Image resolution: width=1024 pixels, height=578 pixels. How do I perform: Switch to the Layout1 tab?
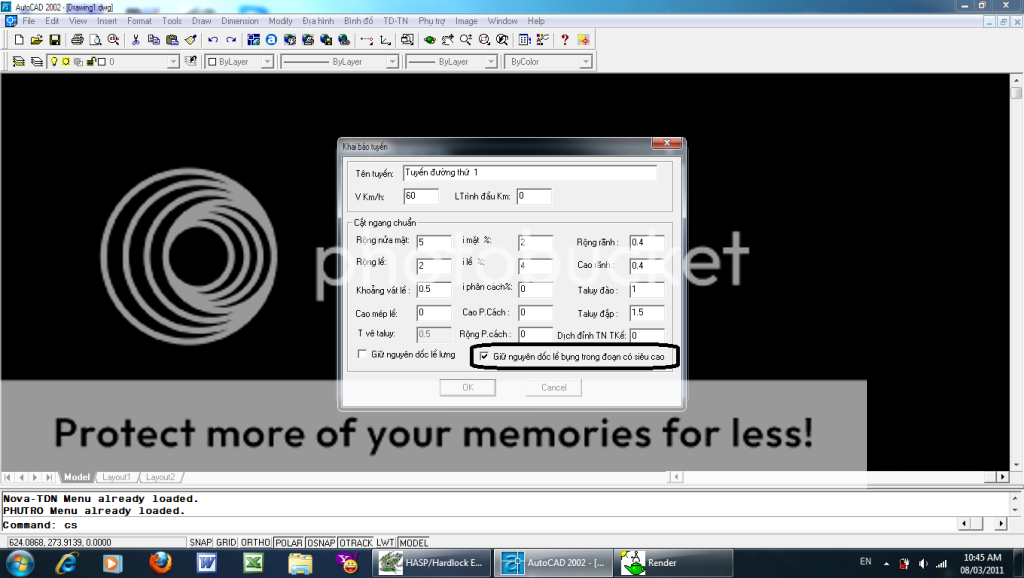116,477
